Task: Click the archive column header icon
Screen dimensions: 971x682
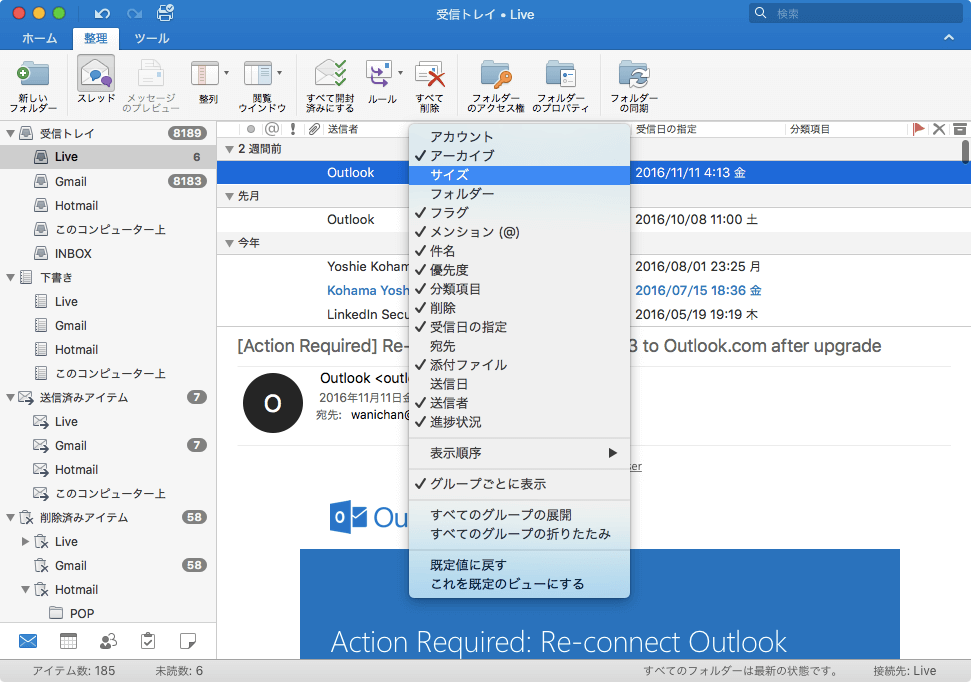Action: (960, 129)
